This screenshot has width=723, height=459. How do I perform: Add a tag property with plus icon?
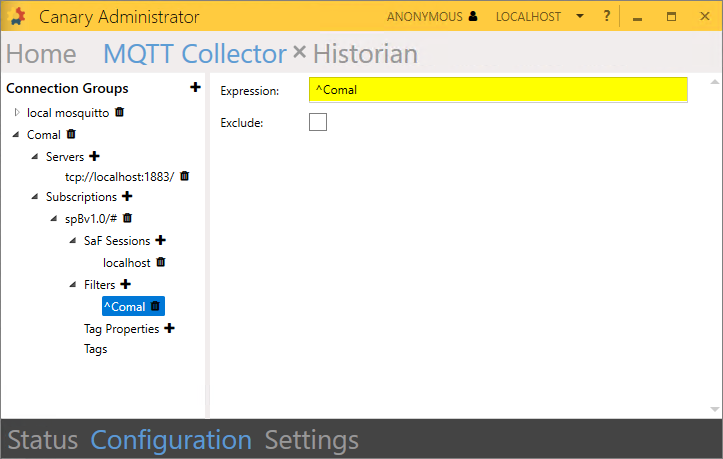pos(169,328)
